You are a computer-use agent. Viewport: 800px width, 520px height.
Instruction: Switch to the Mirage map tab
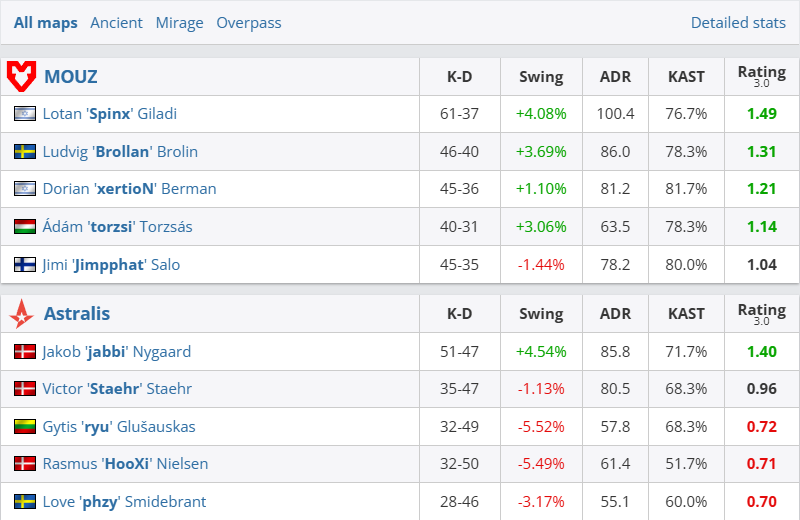179,22
